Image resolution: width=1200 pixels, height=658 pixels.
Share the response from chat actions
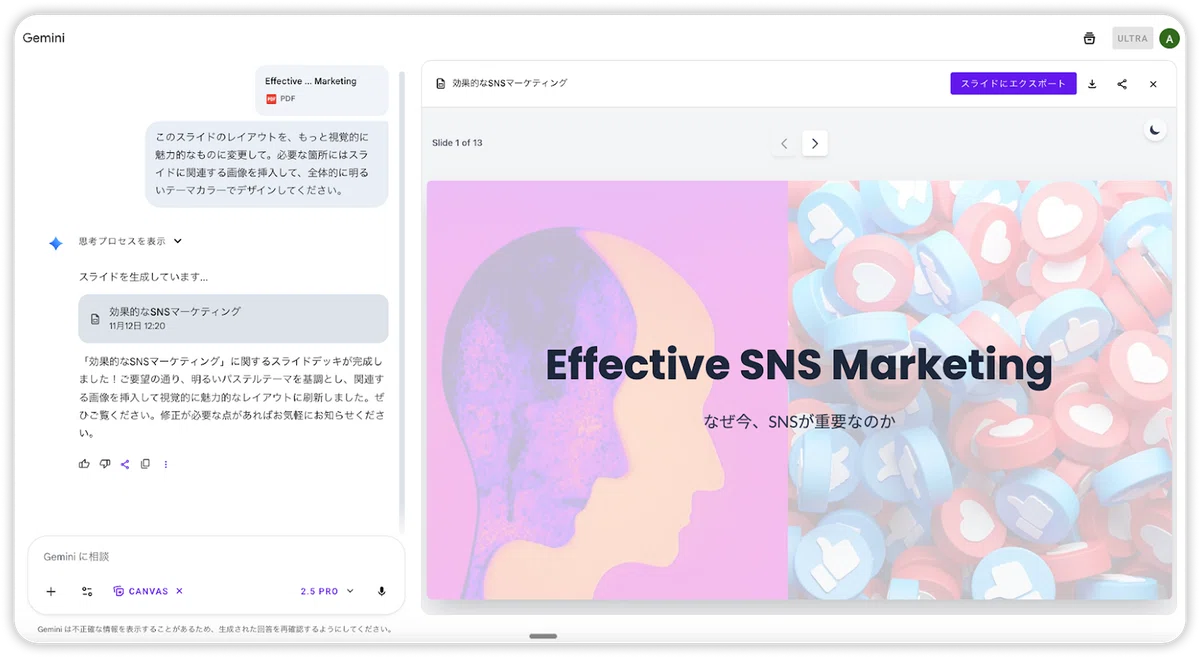click(125, 464)
